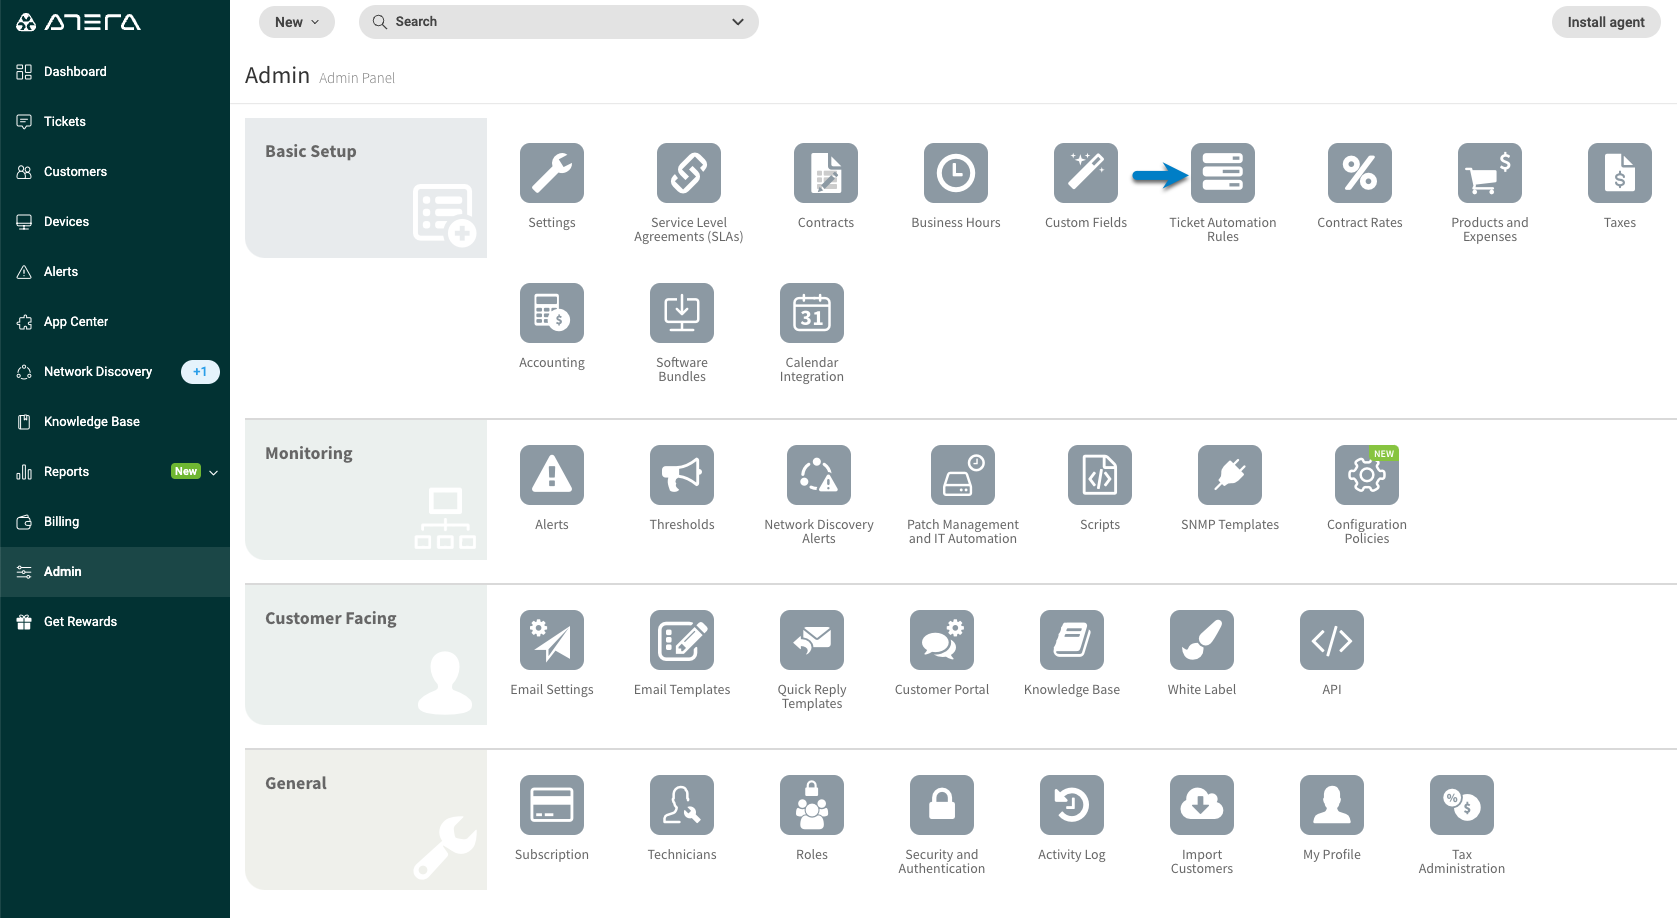Open the Email Settings icon
The width and height of the screenshot is (1677, 918).
click(552, 640)
